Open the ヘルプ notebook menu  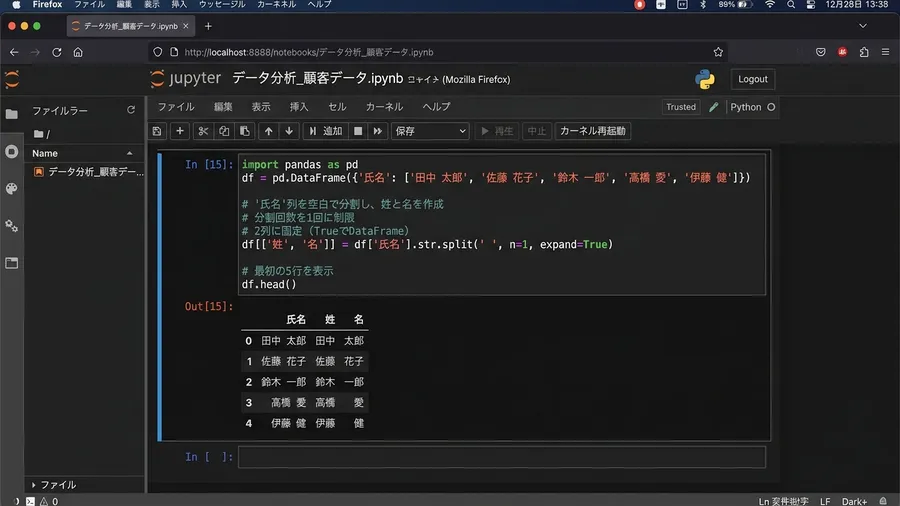tap(437, 107)
